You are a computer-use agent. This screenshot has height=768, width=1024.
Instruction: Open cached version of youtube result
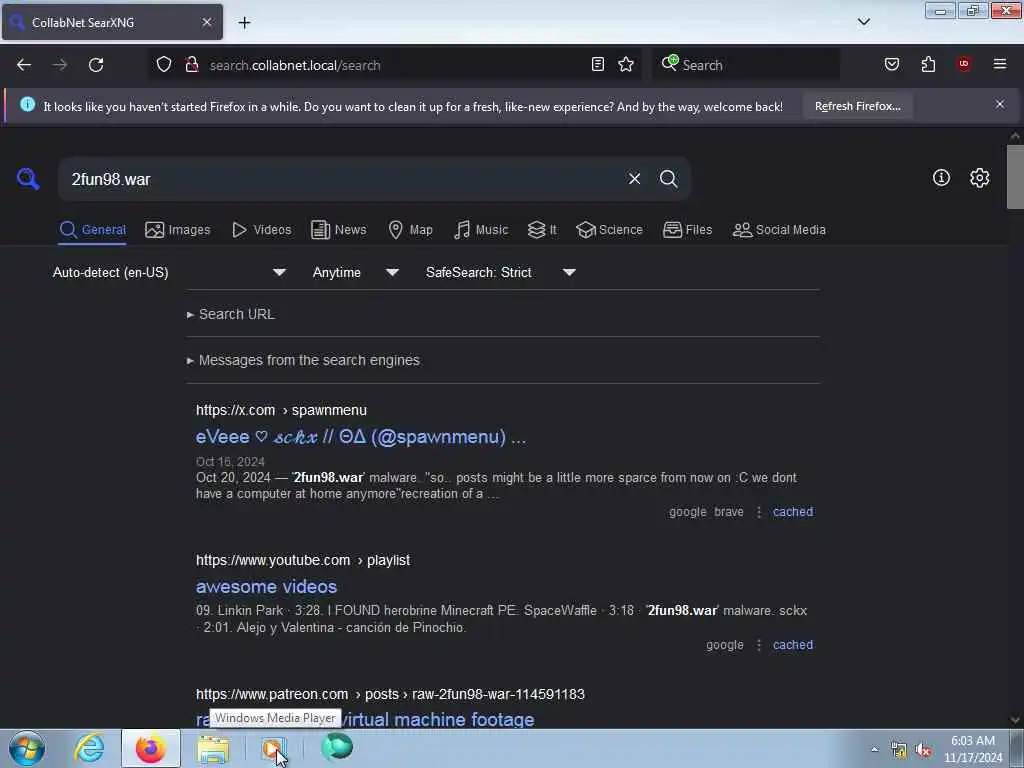click(793, 645)
